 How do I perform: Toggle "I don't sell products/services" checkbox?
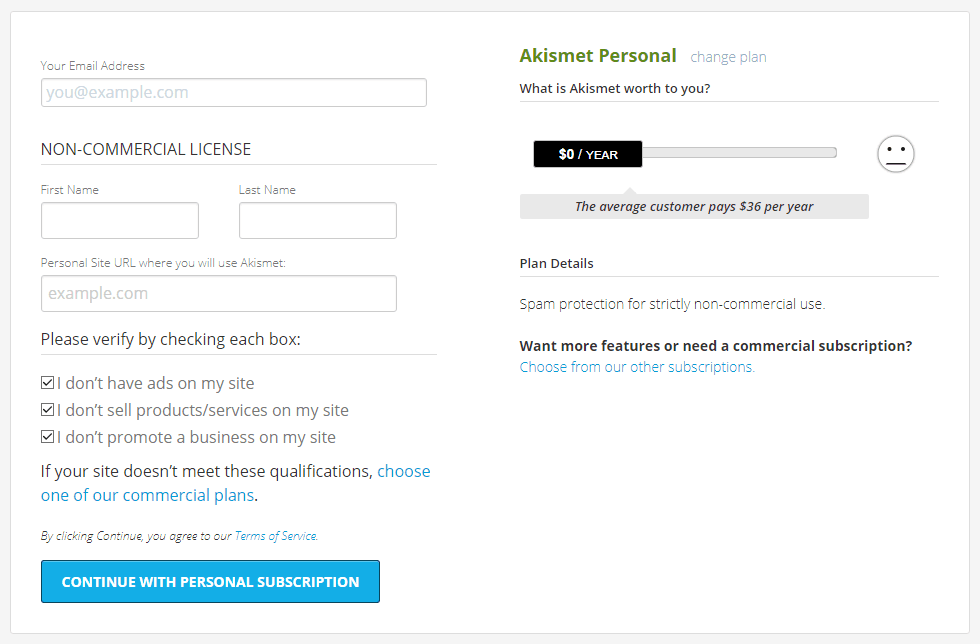point(48,410)
